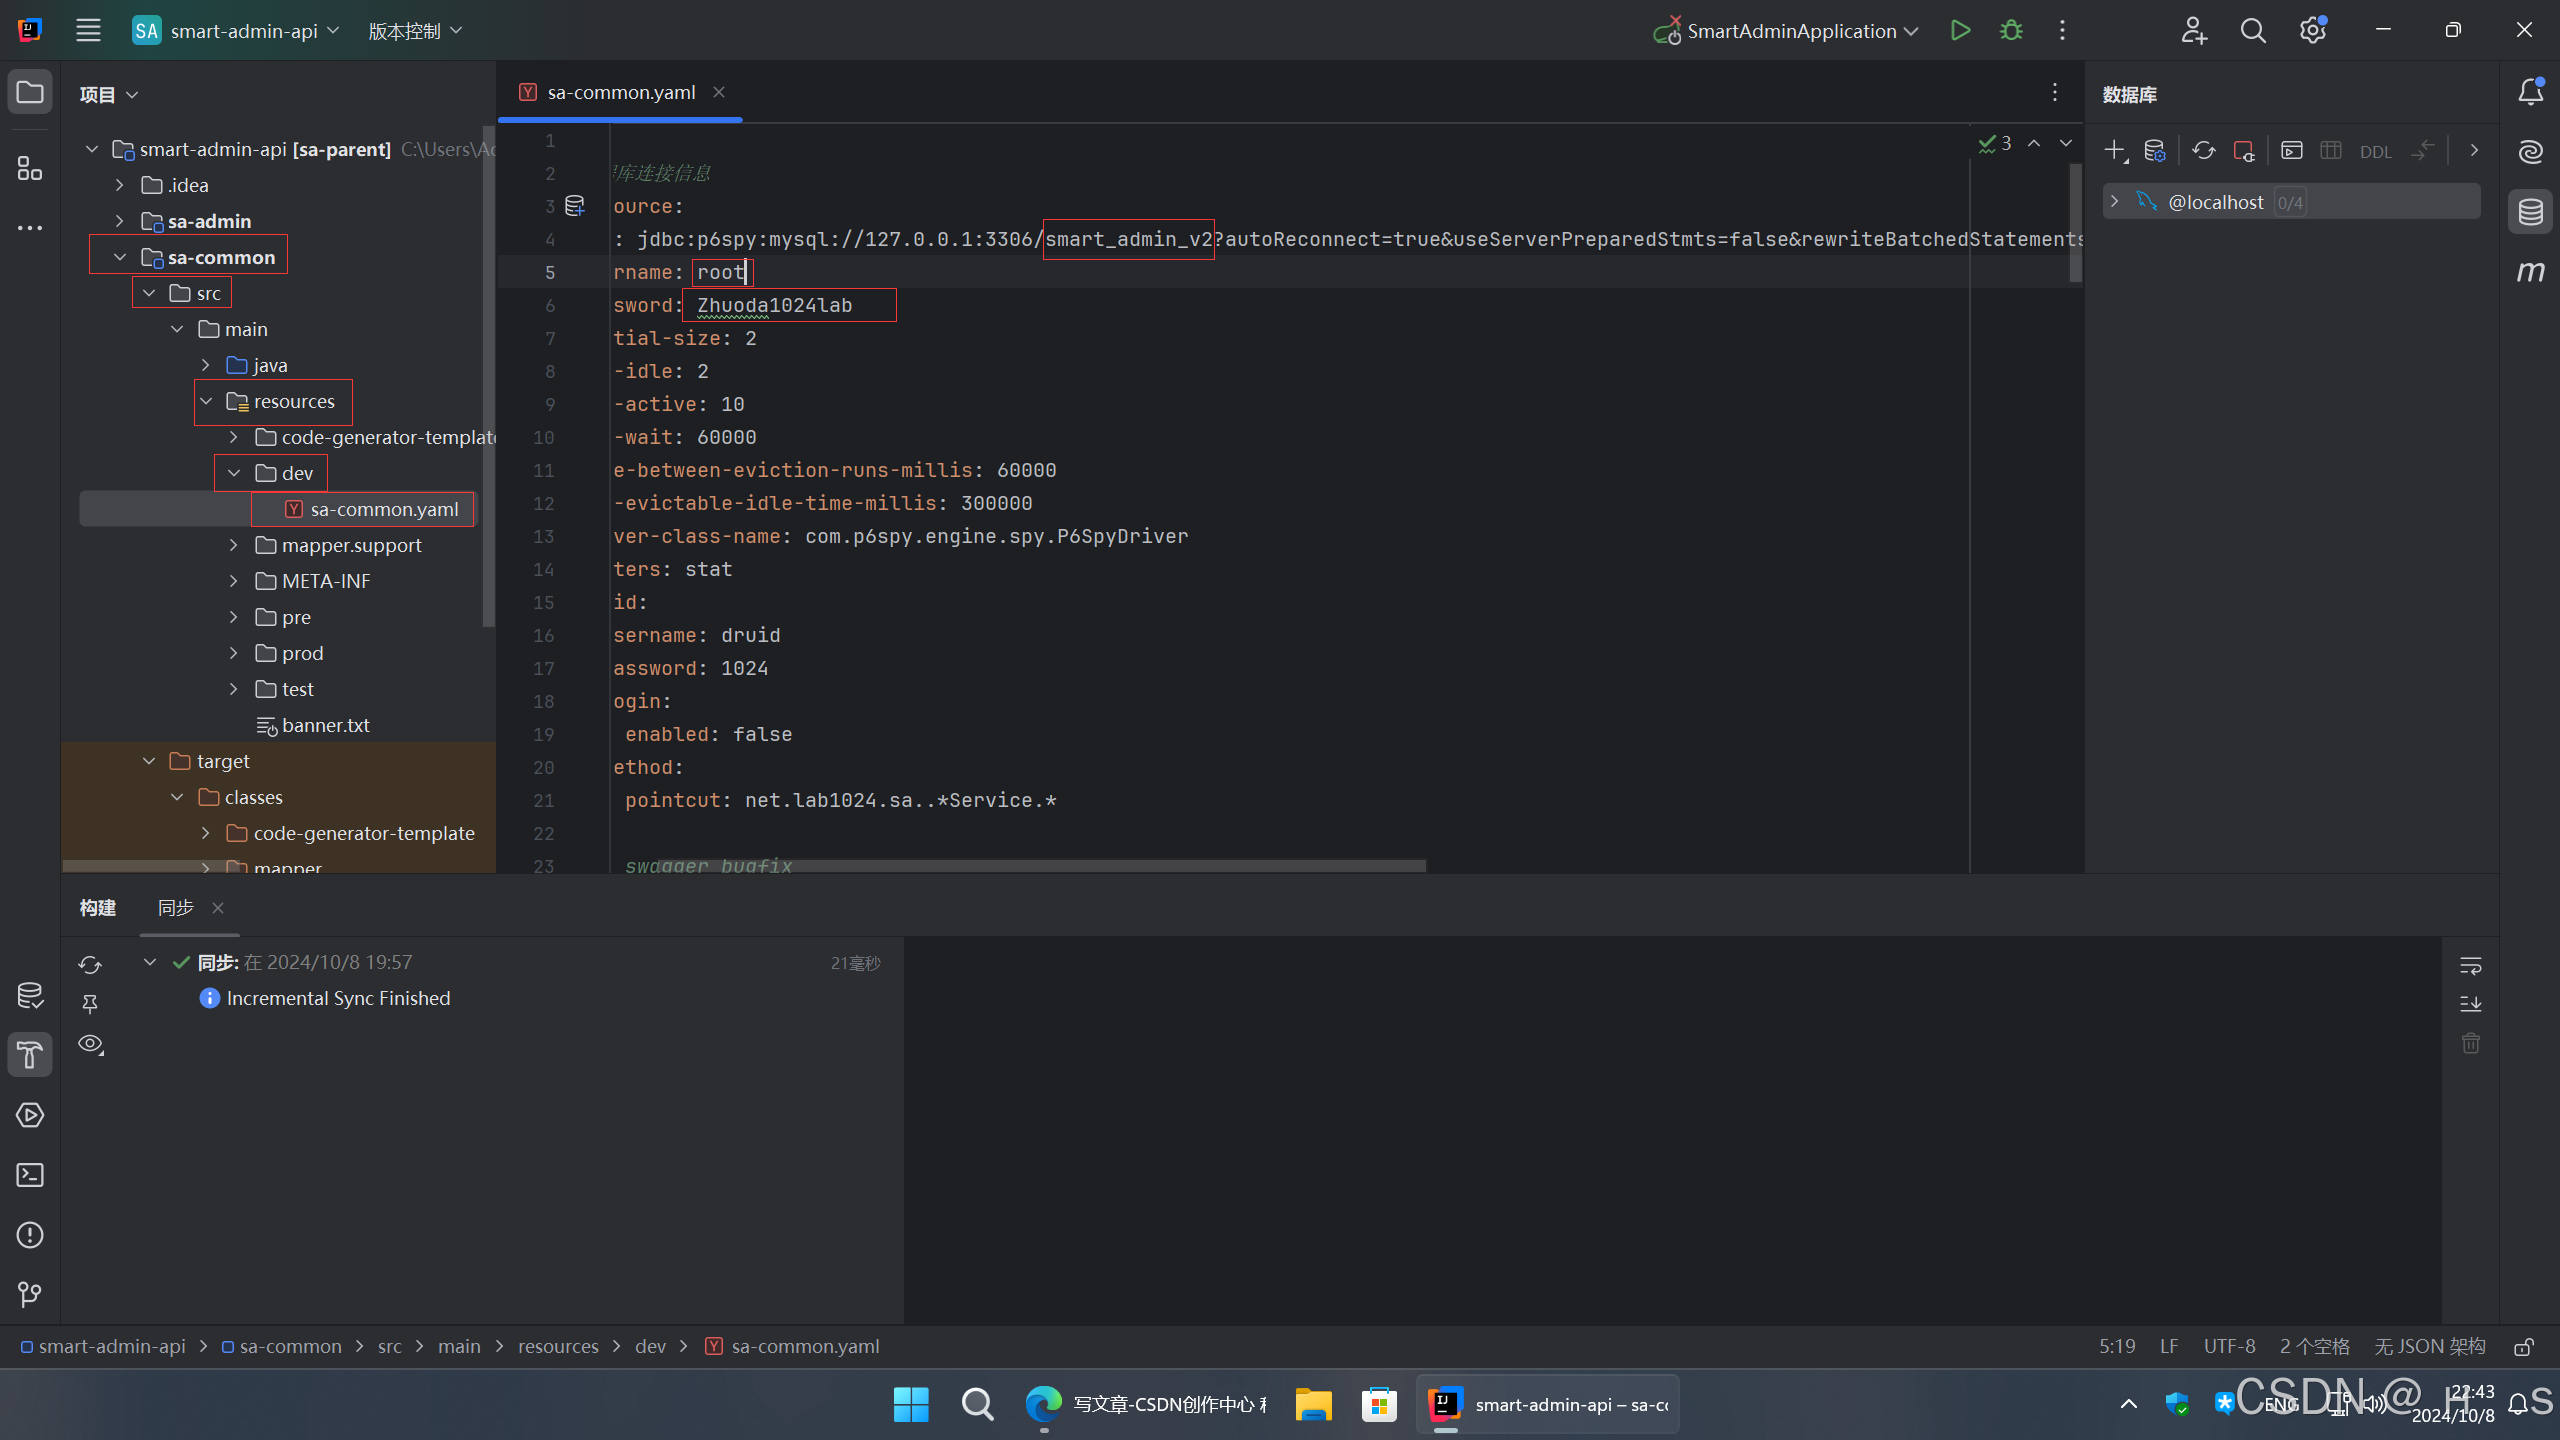
Task: Click add data source plus icon
Action: pos(2114,151)
